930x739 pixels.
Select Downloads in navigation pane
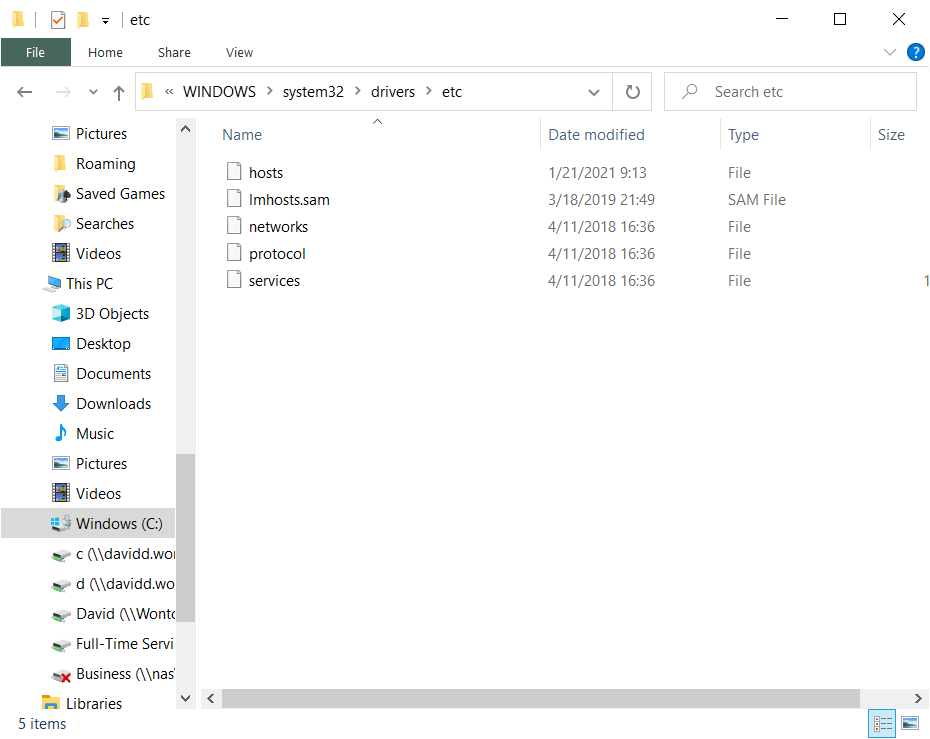click(x=113, y=404)
